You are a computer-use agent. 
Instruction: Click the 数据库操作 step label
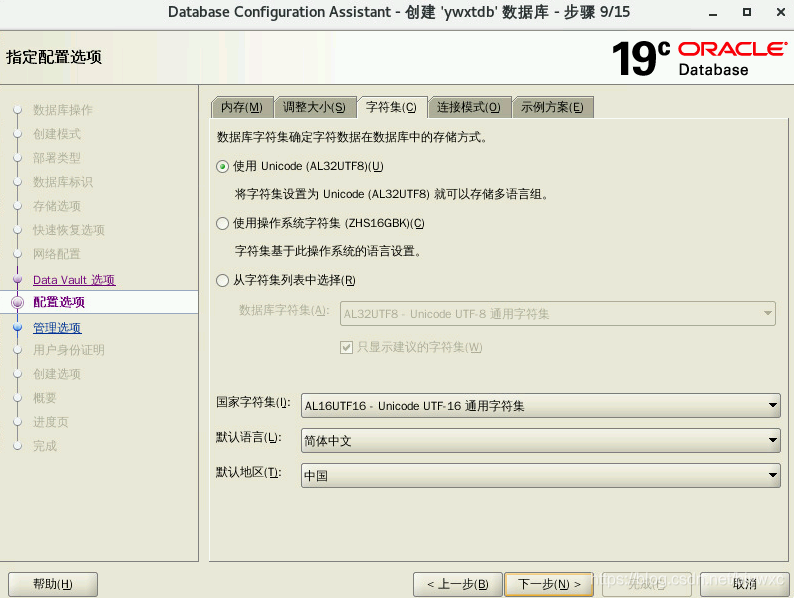coord(63,110)
